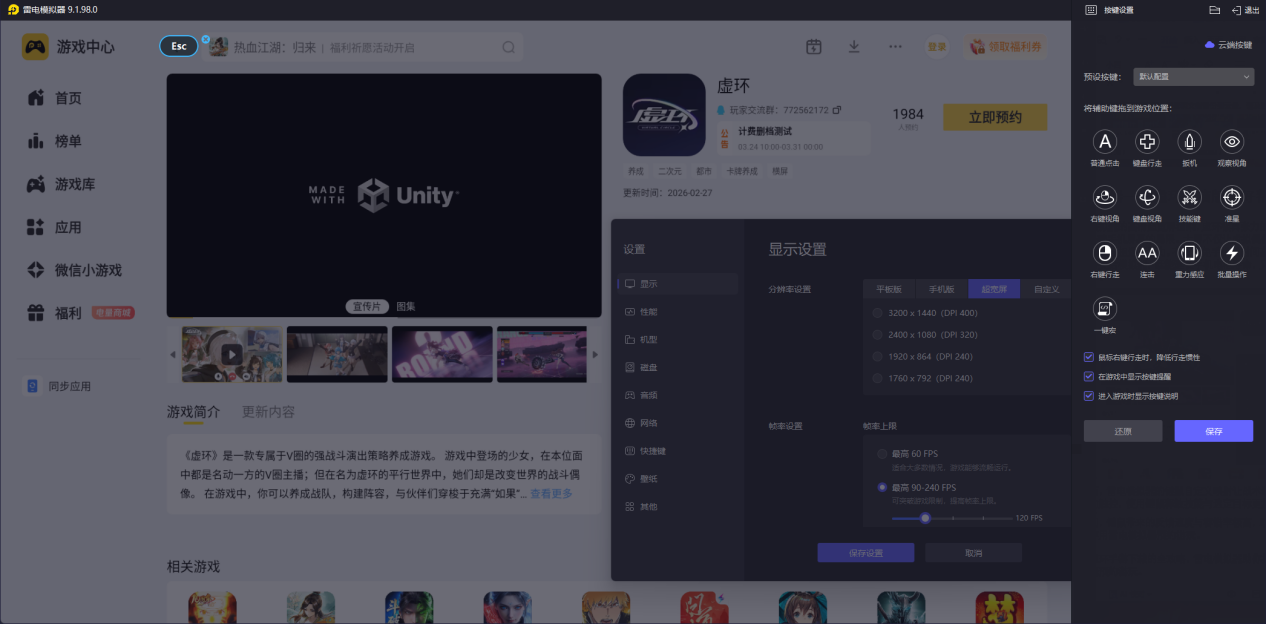Select the 右键行走 mouse walk icon
The image size is (1266, 624).
tap(1104, 253)
